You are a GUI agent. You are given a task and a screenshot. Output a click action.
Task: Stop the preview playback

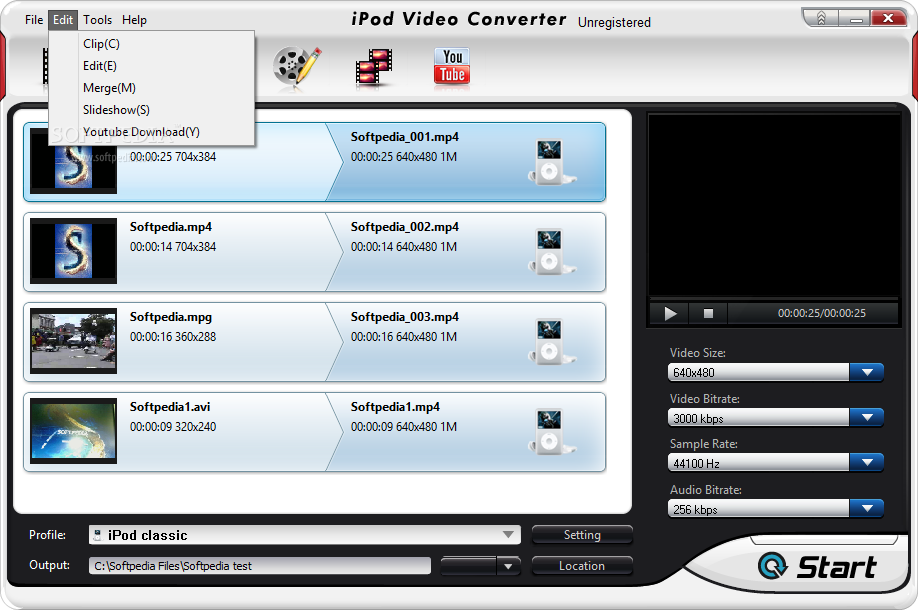coord(708,314)
